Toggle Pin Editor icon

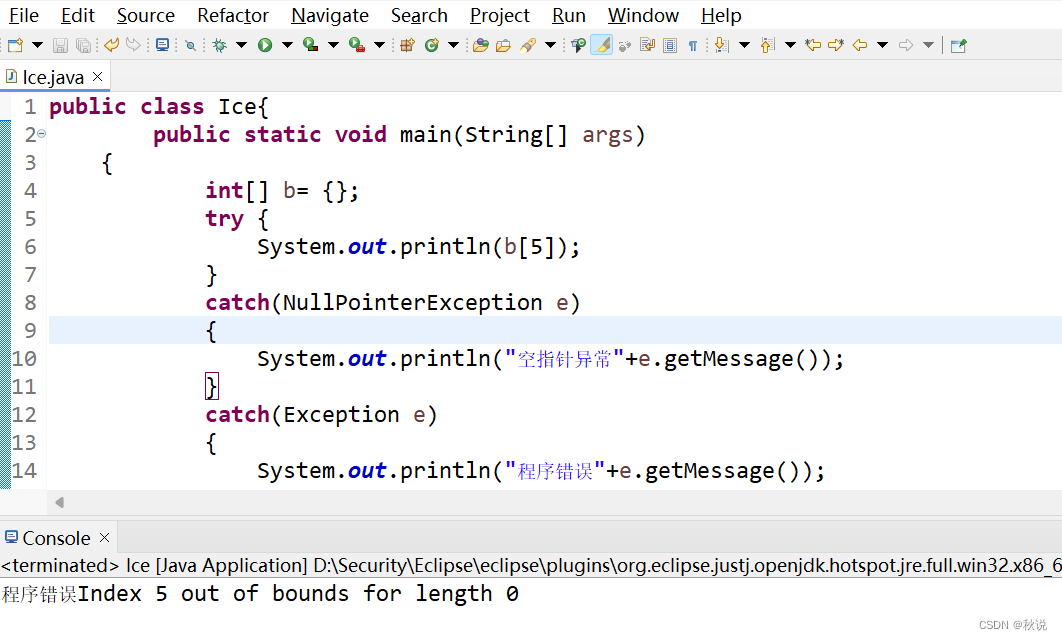pyautogui.click(x=958, y=45)
